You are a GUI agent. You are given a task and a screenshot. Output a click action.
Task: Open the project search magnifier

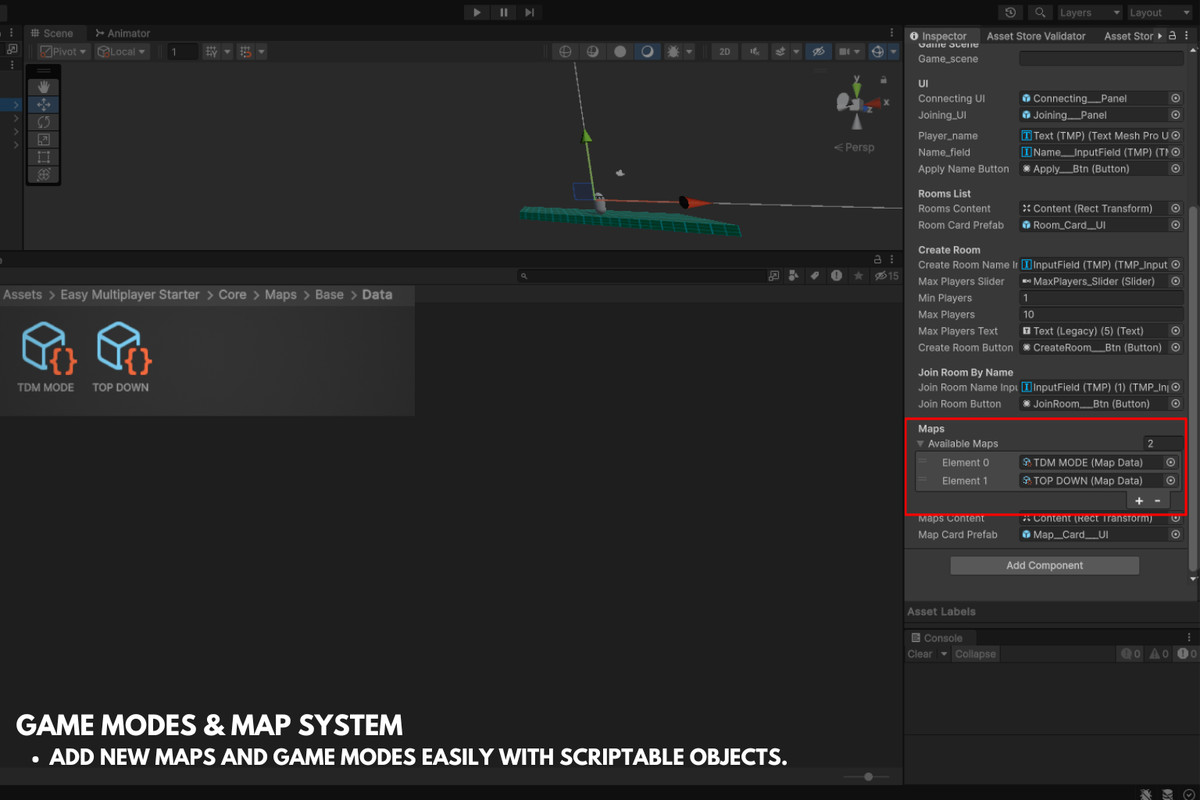(x=523, y=277)
